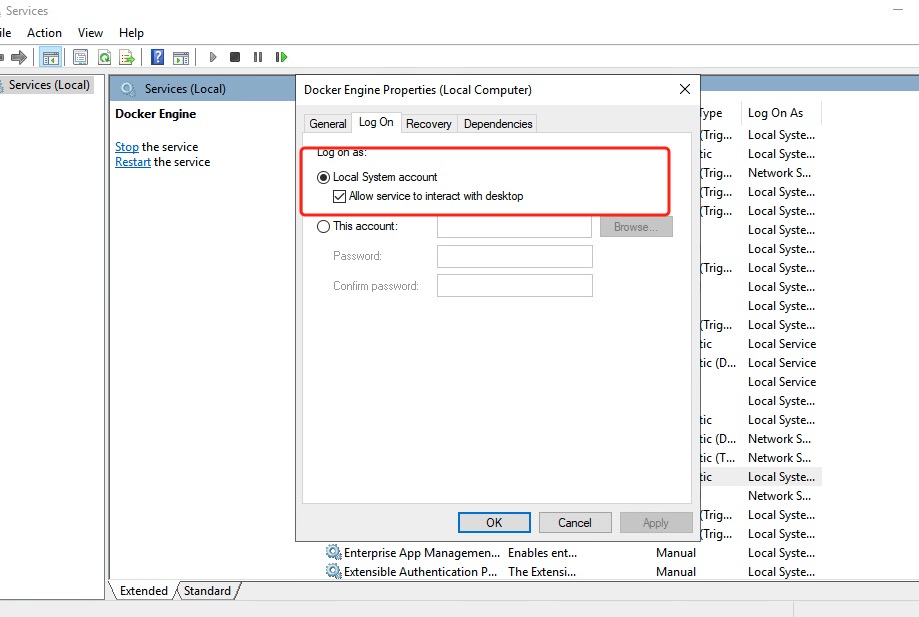The image size is (919, 617).
Task: Click the highlighted Local Syste... row cell
Action: point(781,477)
